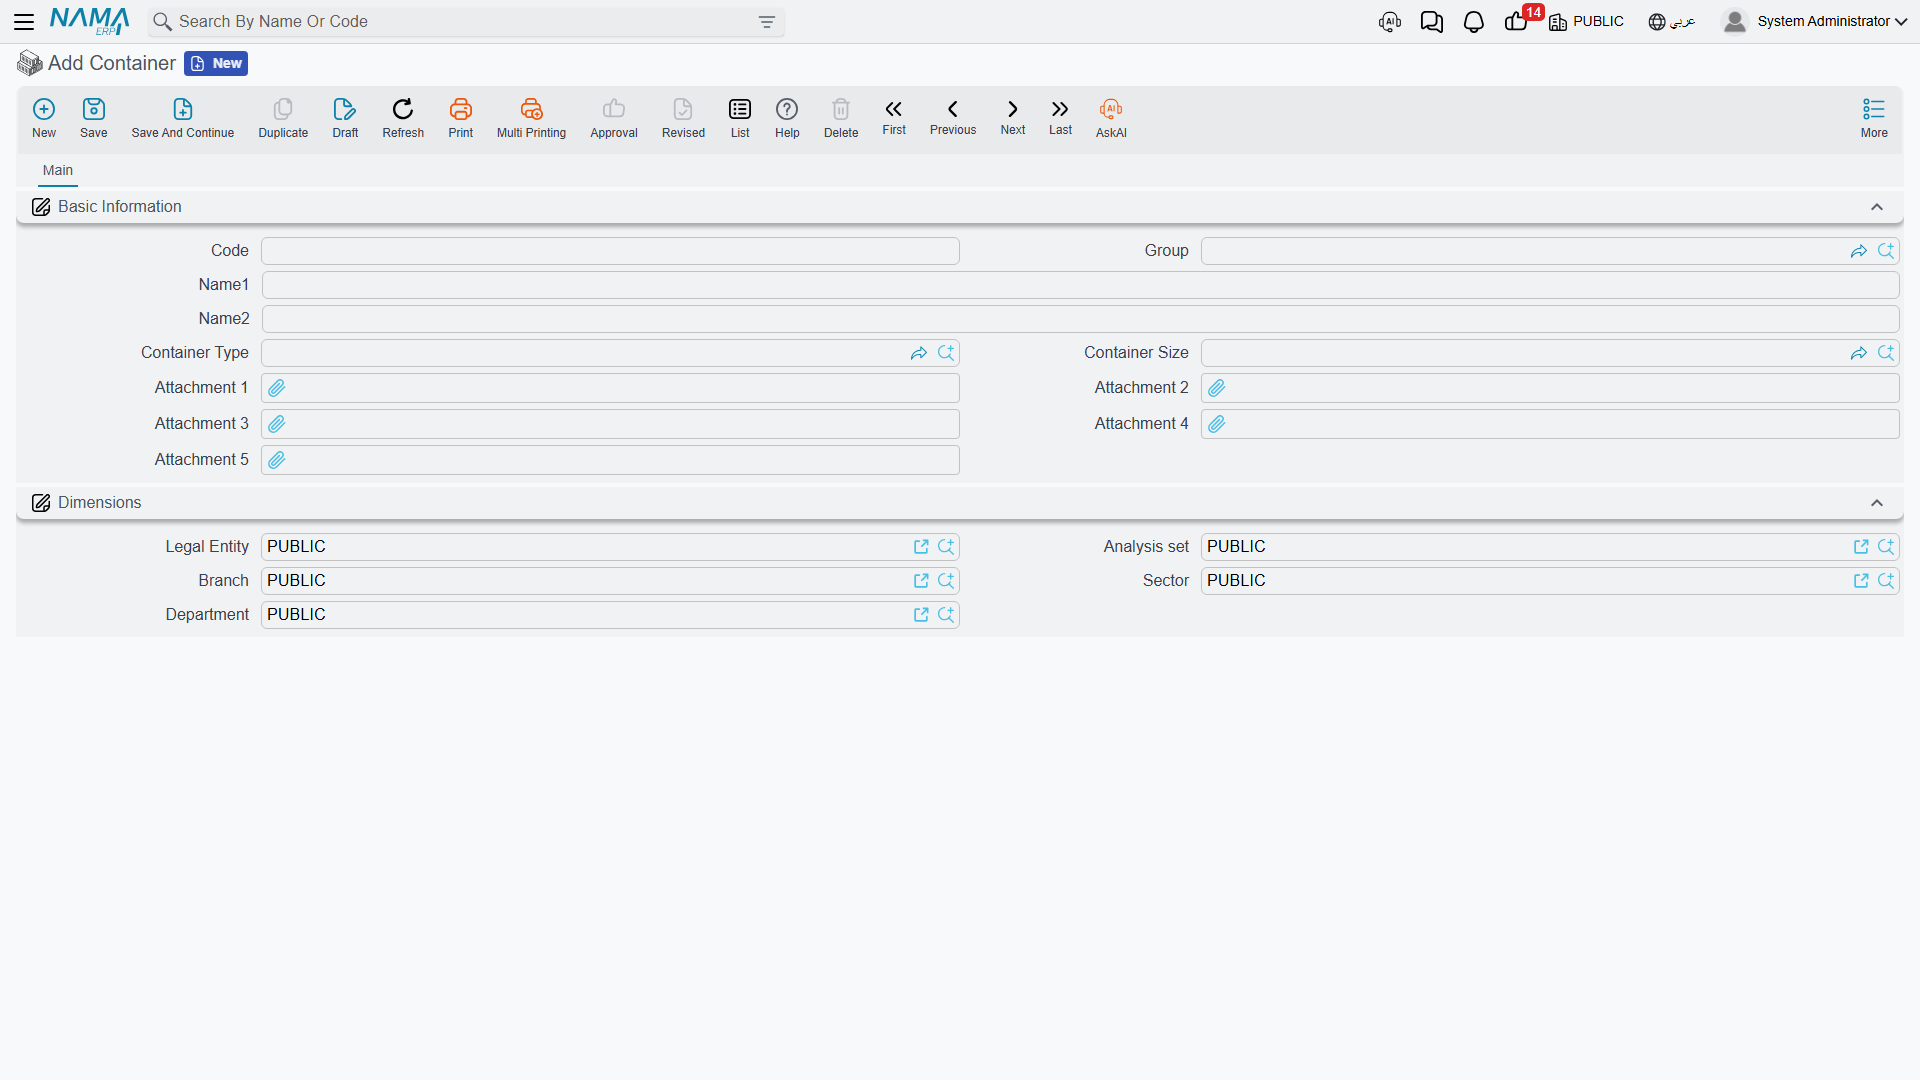Go to the Next record
The height and width of the screenshot is (1080, 1920).
point(1013,117)
